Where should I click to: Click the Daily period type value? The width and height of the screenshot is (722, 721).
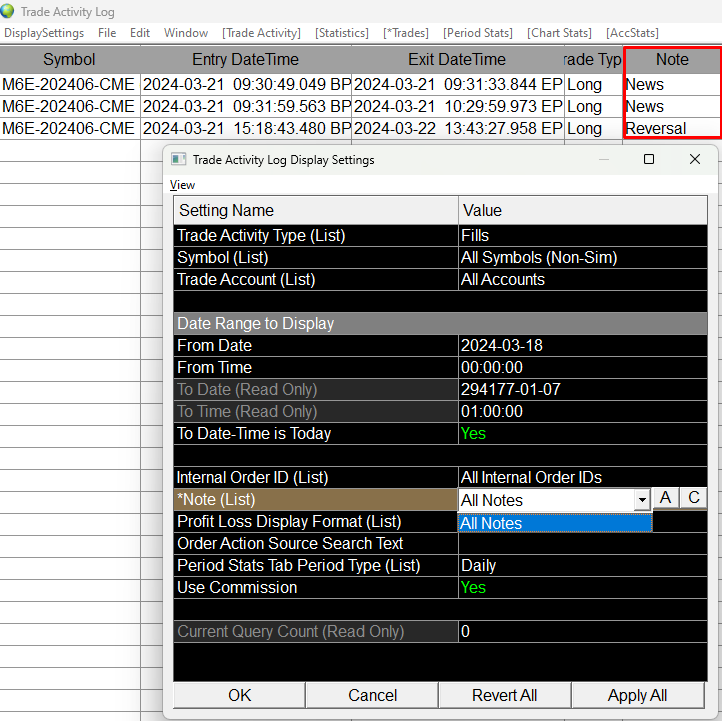pyautogui.click(x=582, y=565)
